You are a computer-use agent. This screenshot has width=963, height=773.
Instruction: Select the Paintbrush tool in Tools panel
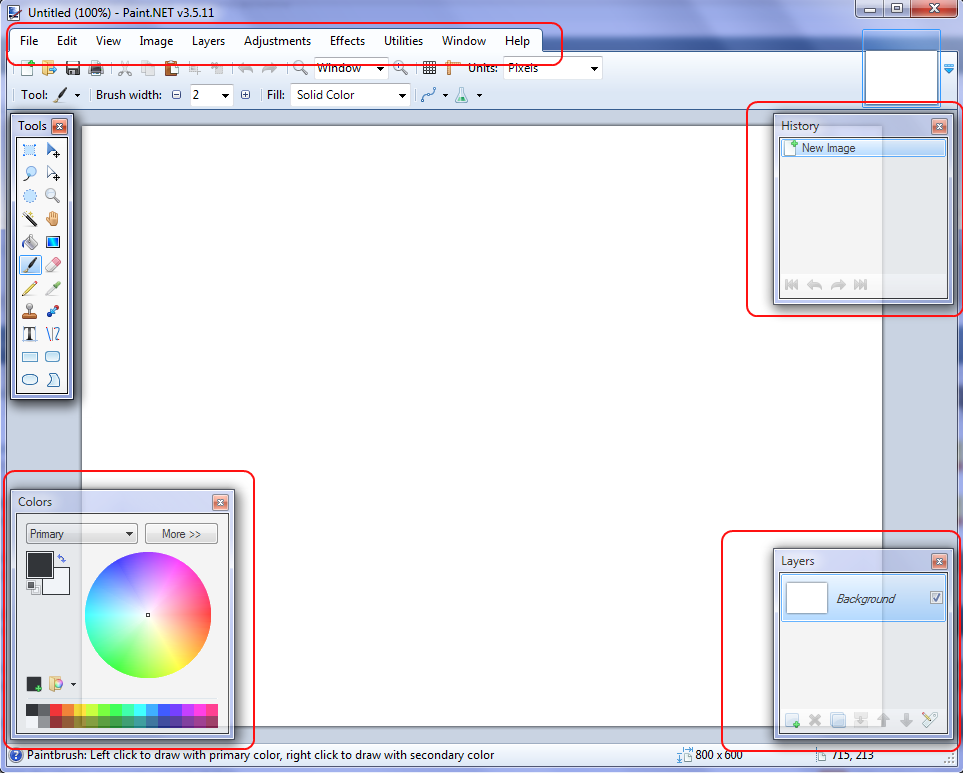pyautogui.click(x=30, y=265)
